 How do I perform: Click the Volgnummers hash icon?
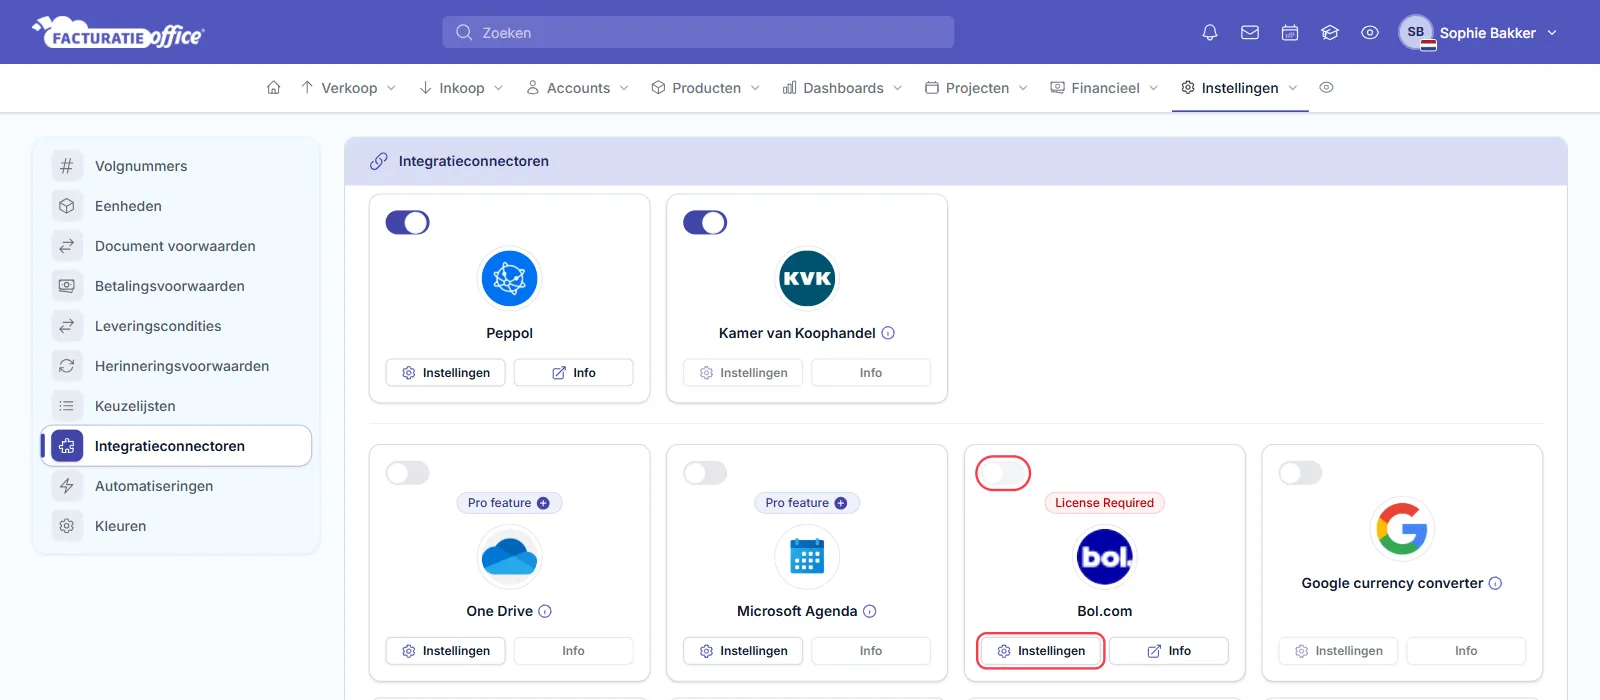pyautogui.click(x=67, y=166)
